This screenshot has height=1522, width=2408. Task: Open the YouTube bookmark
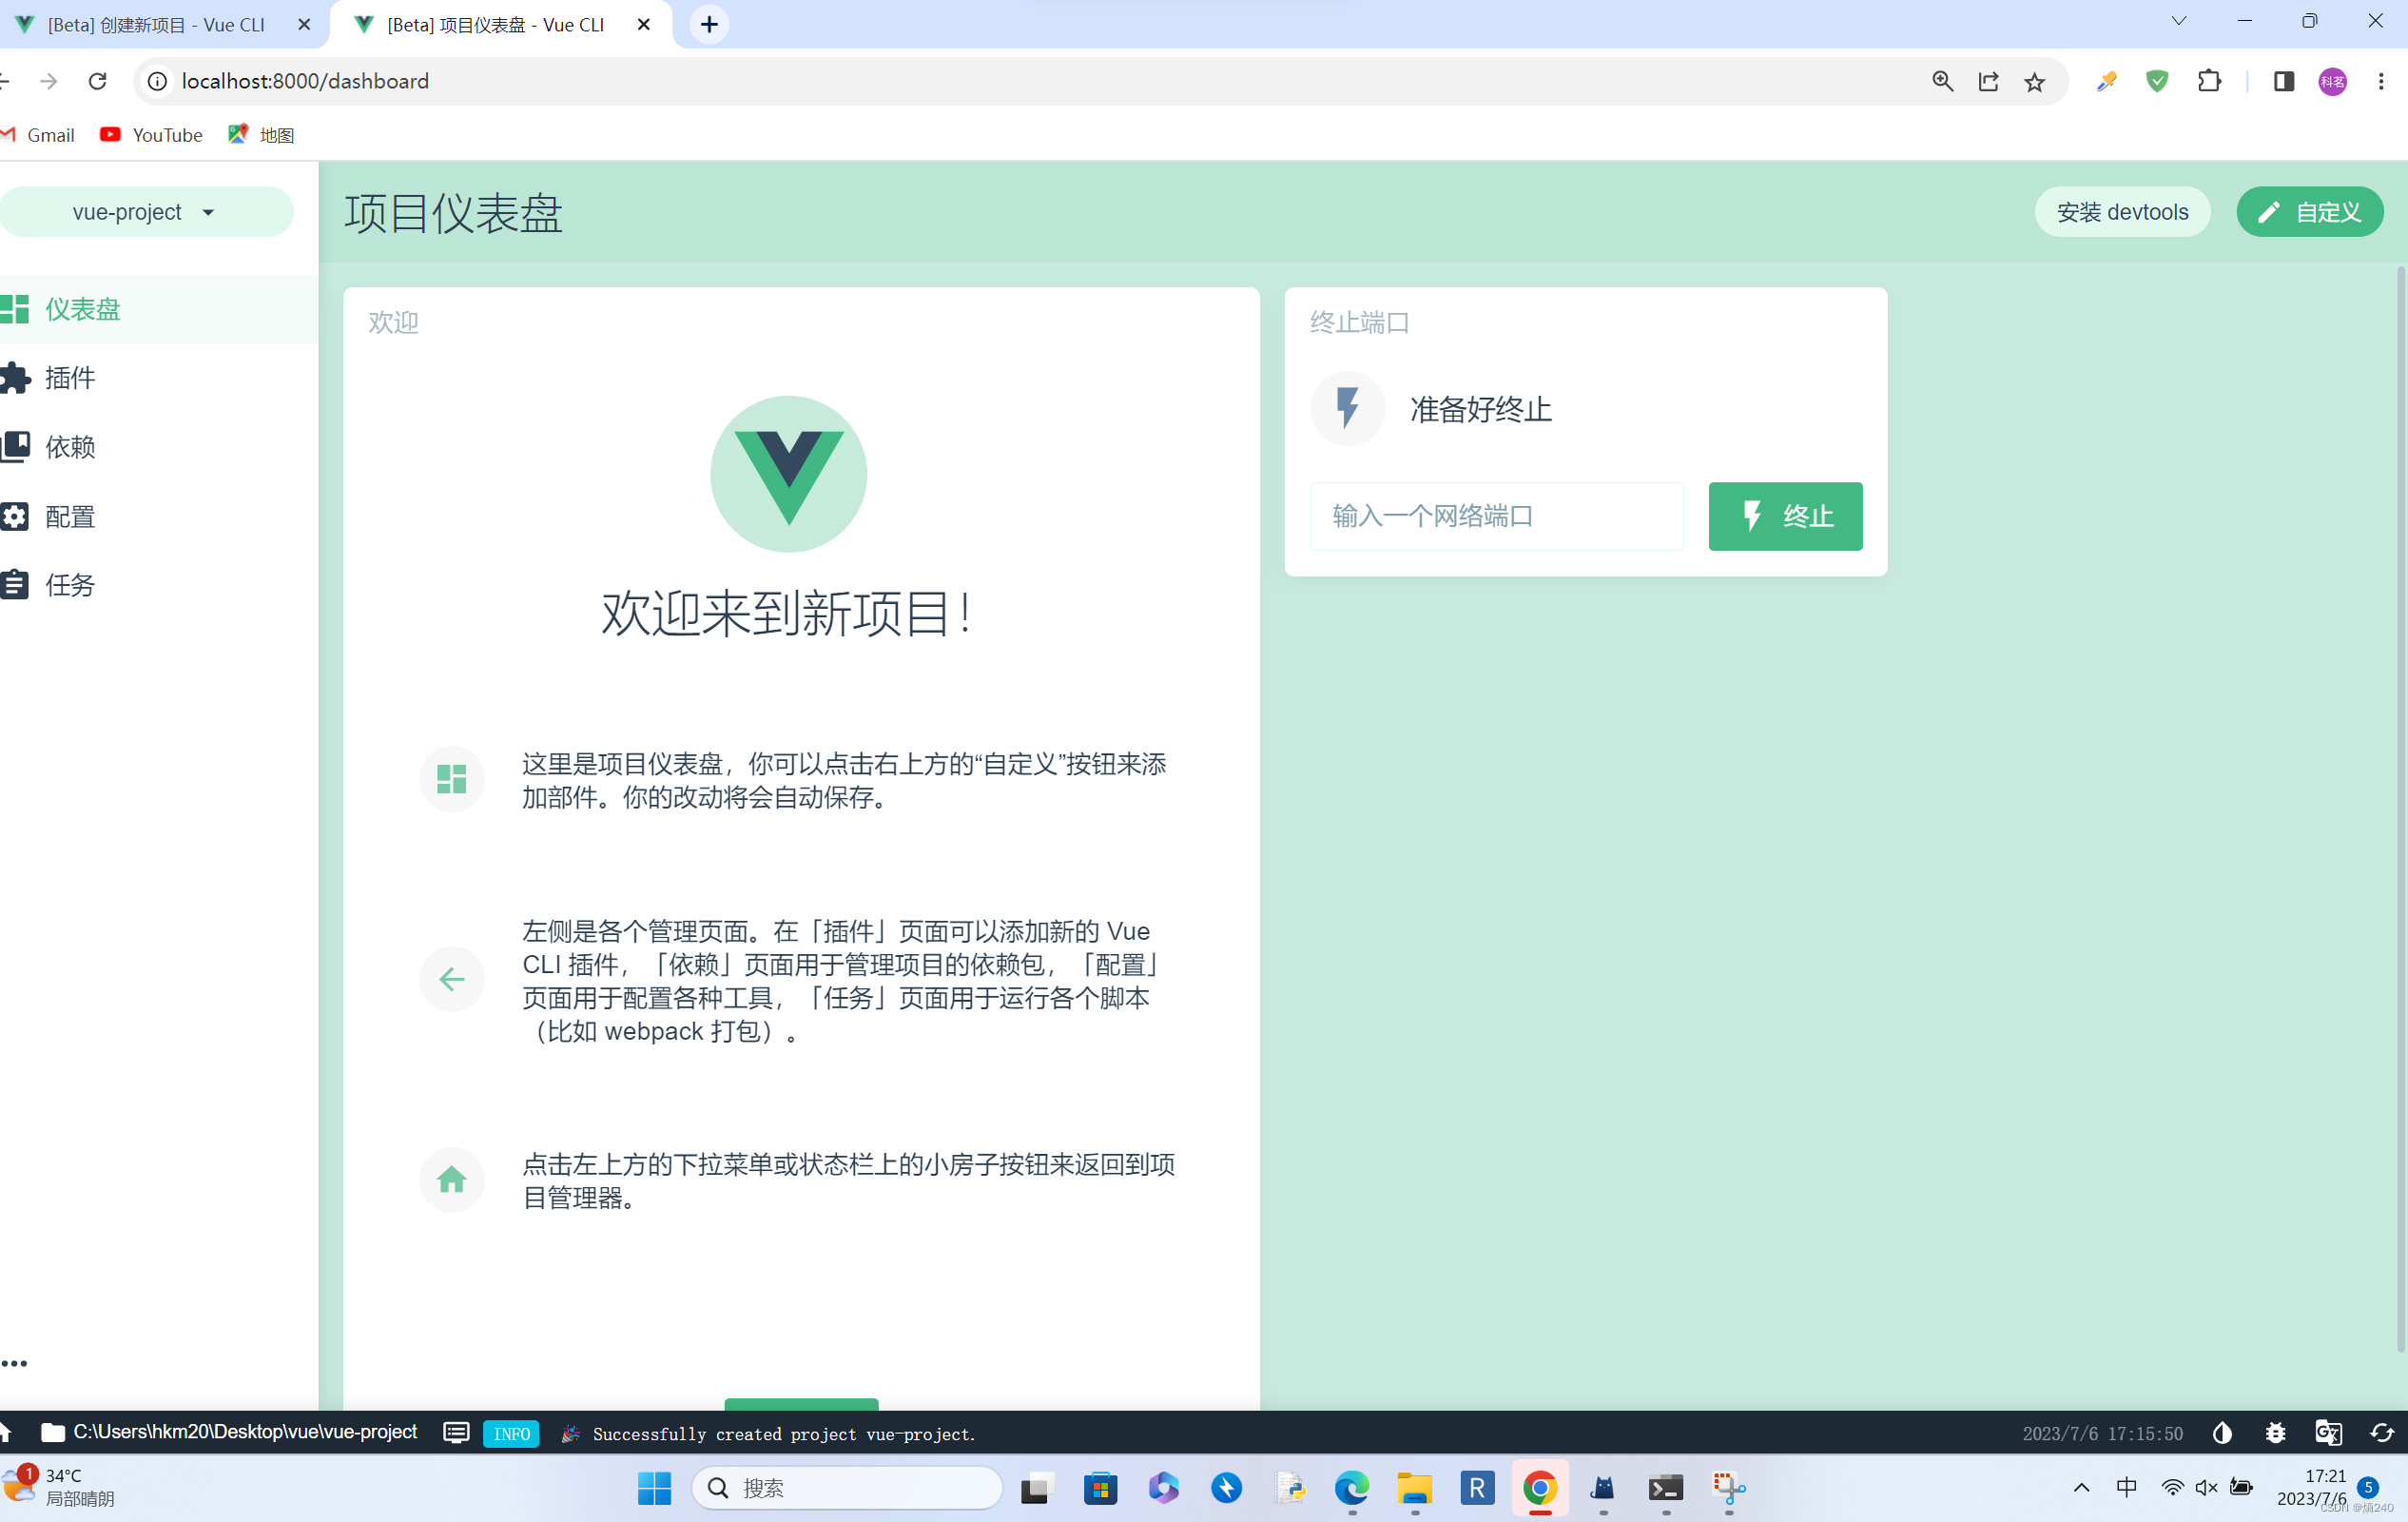[151, 135]
